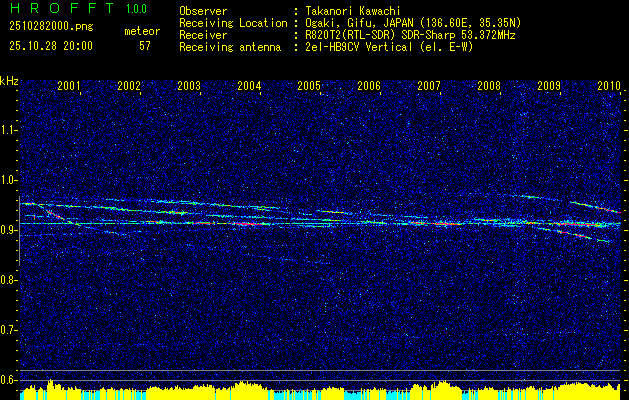Screen dimensions: 629x400
Task: Click the 2005 time marker
Action: tap(309, 85)
